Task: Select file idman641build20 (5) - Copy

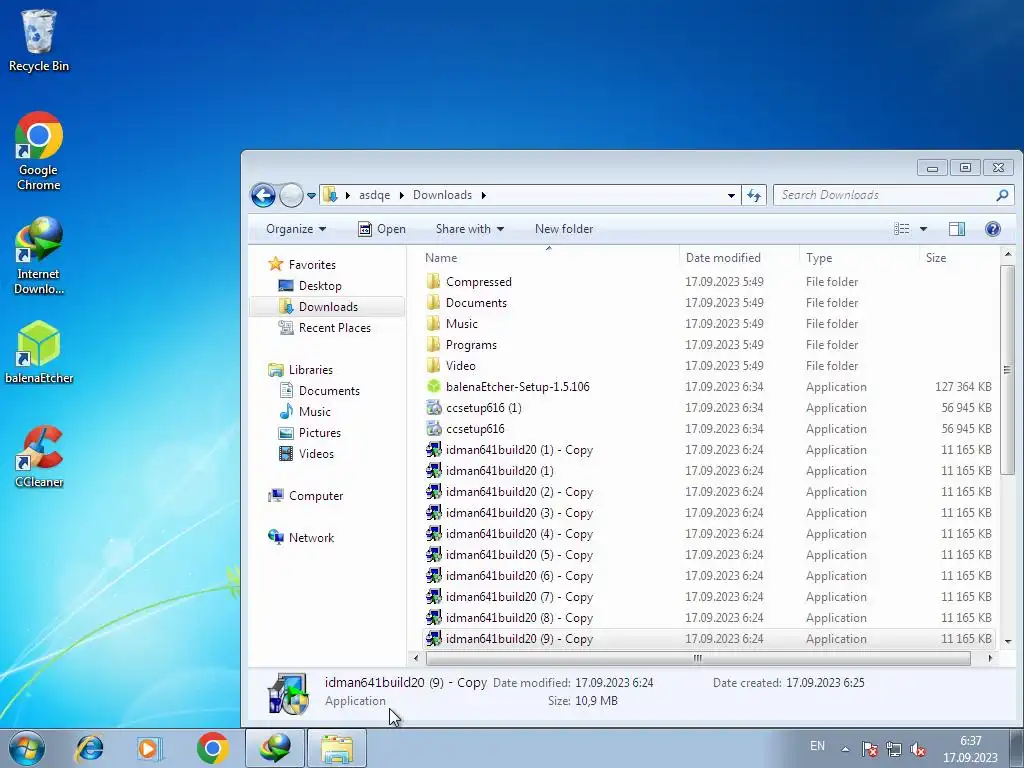Action: coord(519,554)
